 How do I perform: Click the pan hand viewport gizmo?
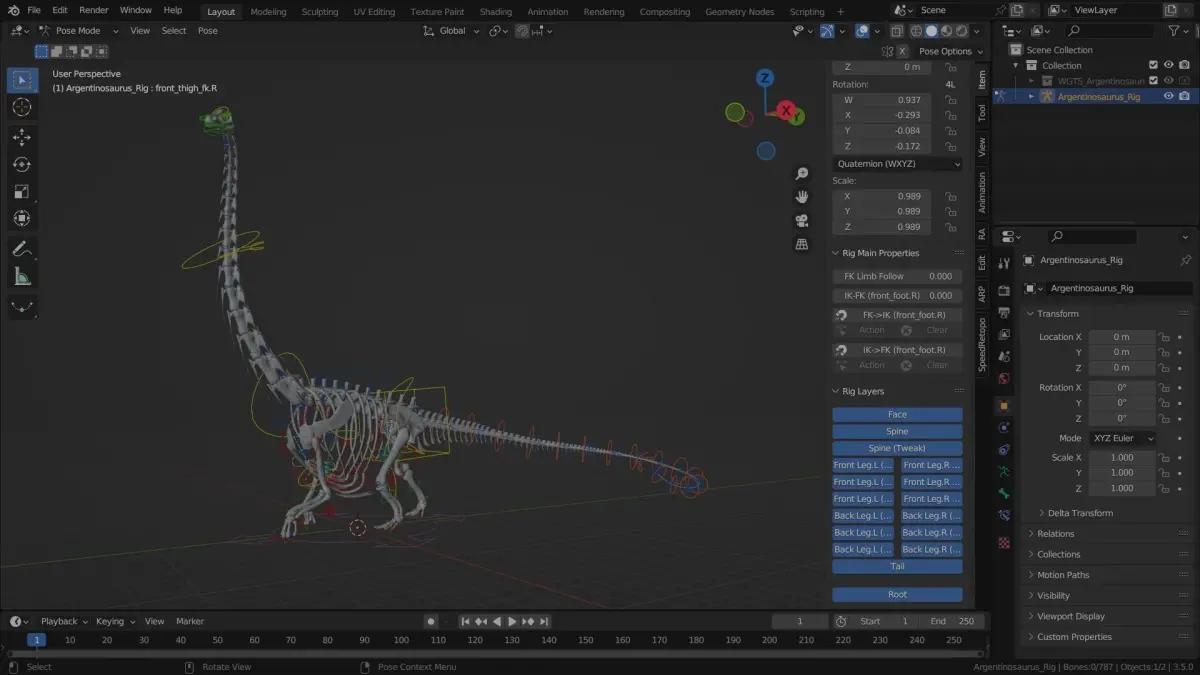(802, 197)
